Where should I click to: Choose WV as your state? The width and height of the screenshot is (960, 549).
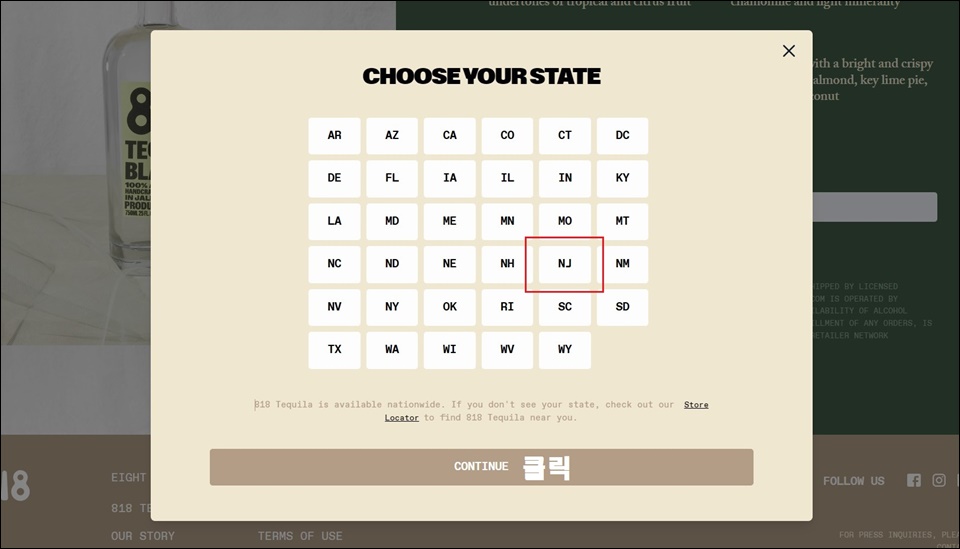pyautogui.click(x=507, y=350)
